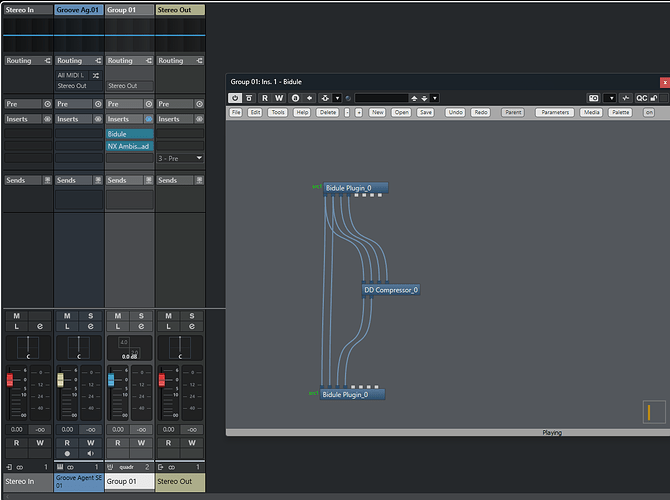Click the All MIDI input routing field
The image size is (670, 500).
(71, 75)
